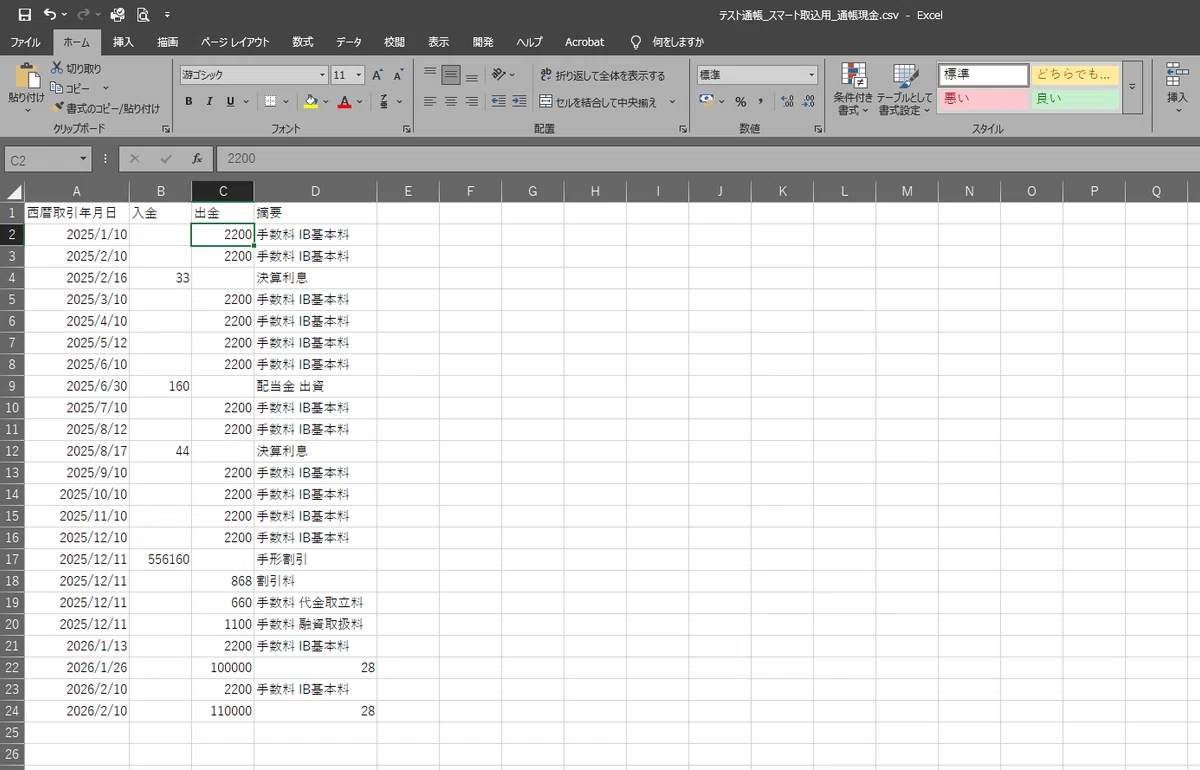Select cell containing 556160

point(160,559)
